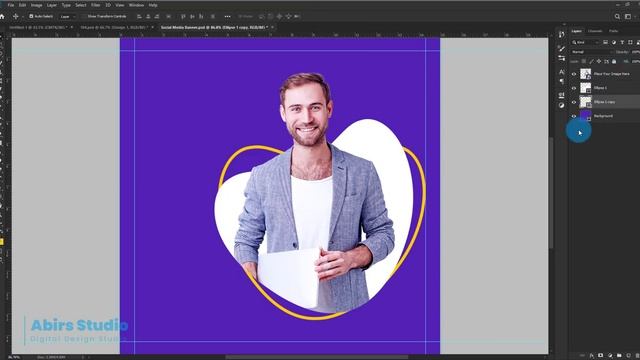This screenshot has width=640, height=360.
Task: Hide the Background layer eye
Action: click(573, 116)
